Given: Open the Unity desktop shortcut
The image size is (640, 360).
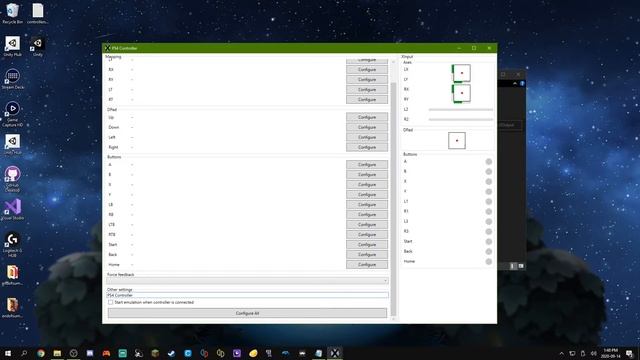Looking at the screenshot, I should coord(38,46).
